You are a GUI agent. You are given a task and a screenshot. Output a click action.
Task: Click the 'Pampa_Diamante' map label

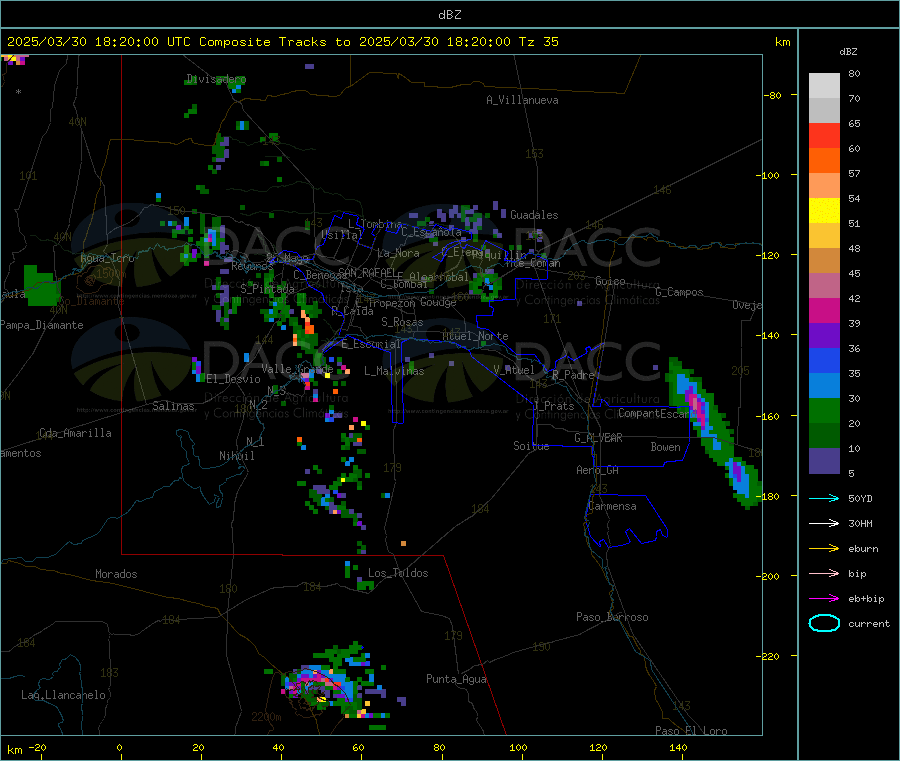41,325
